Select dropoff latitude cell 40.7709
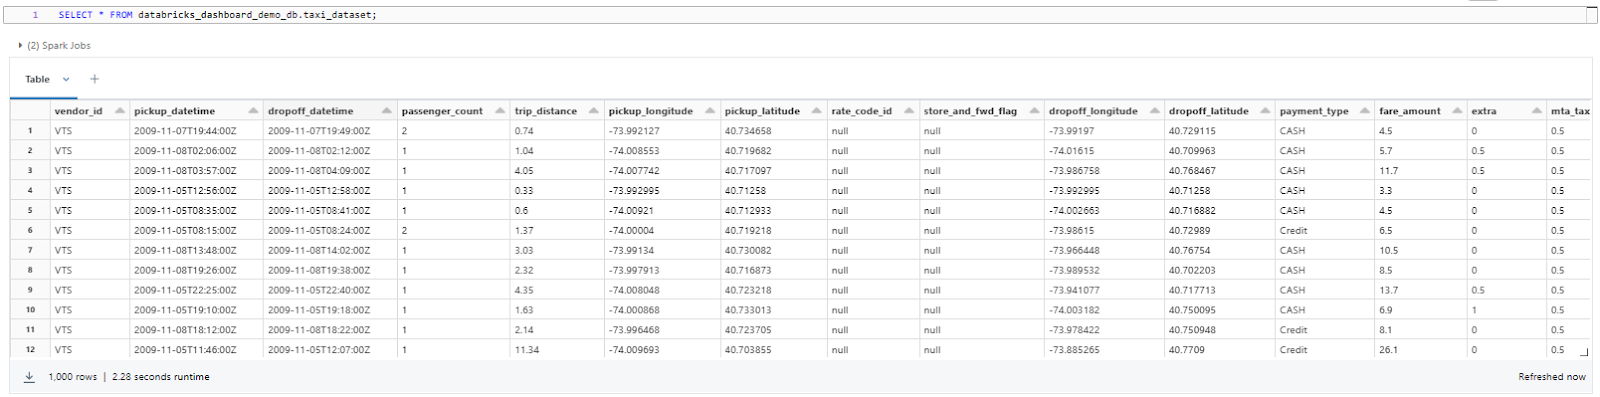 [1219, 350]
